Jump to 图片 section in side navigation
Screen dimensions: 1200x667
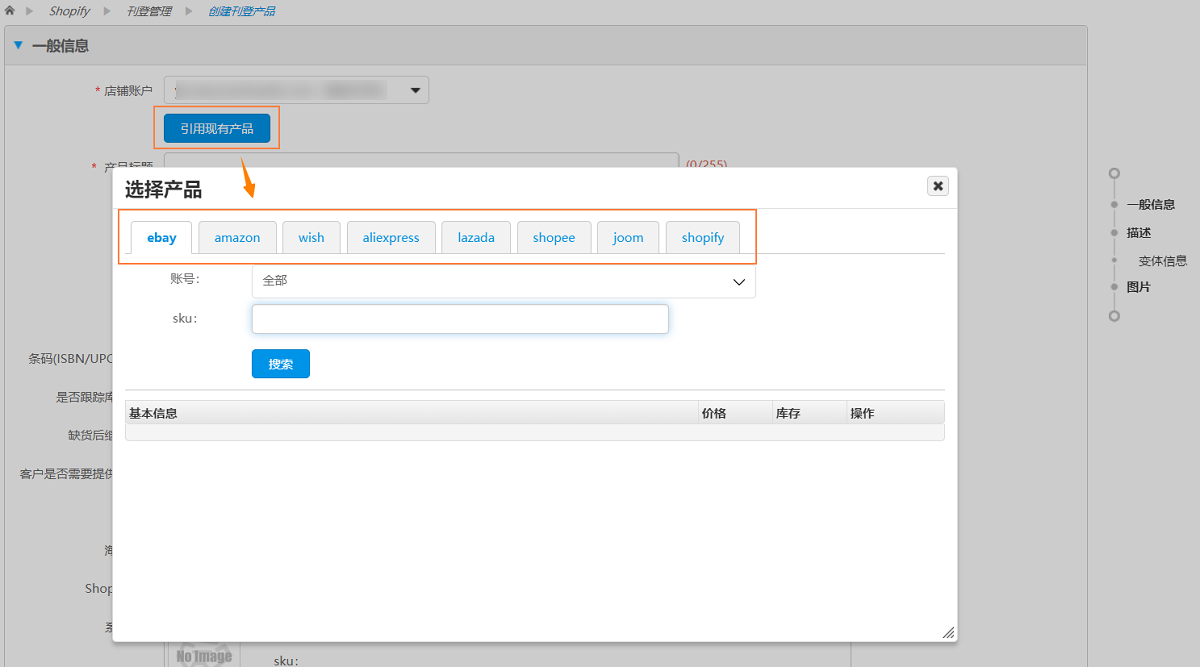[1138, 287]
